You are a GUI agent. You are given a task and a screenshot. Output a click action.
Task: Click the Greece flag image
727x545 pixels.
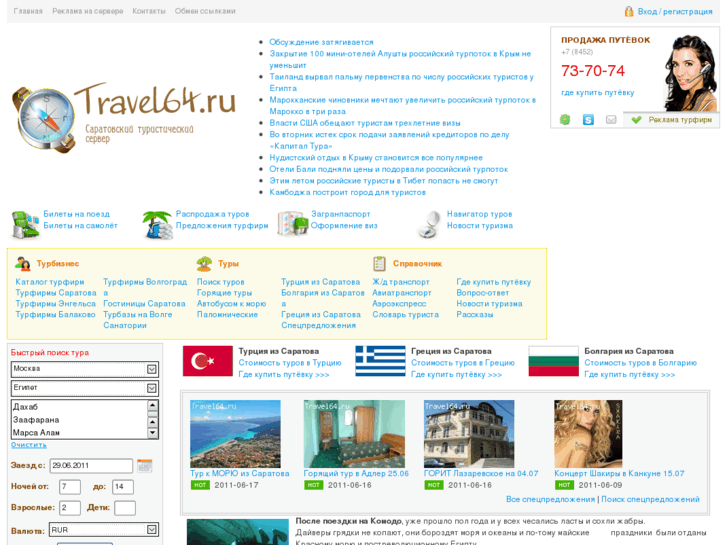coord(380,361)
